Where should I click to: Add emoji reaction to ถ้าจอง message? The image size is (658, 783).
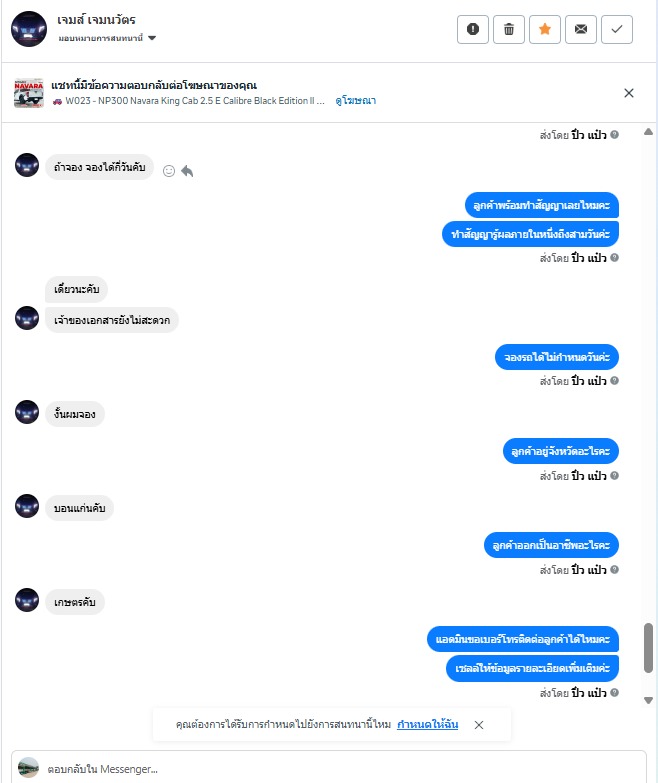(169, 171)
